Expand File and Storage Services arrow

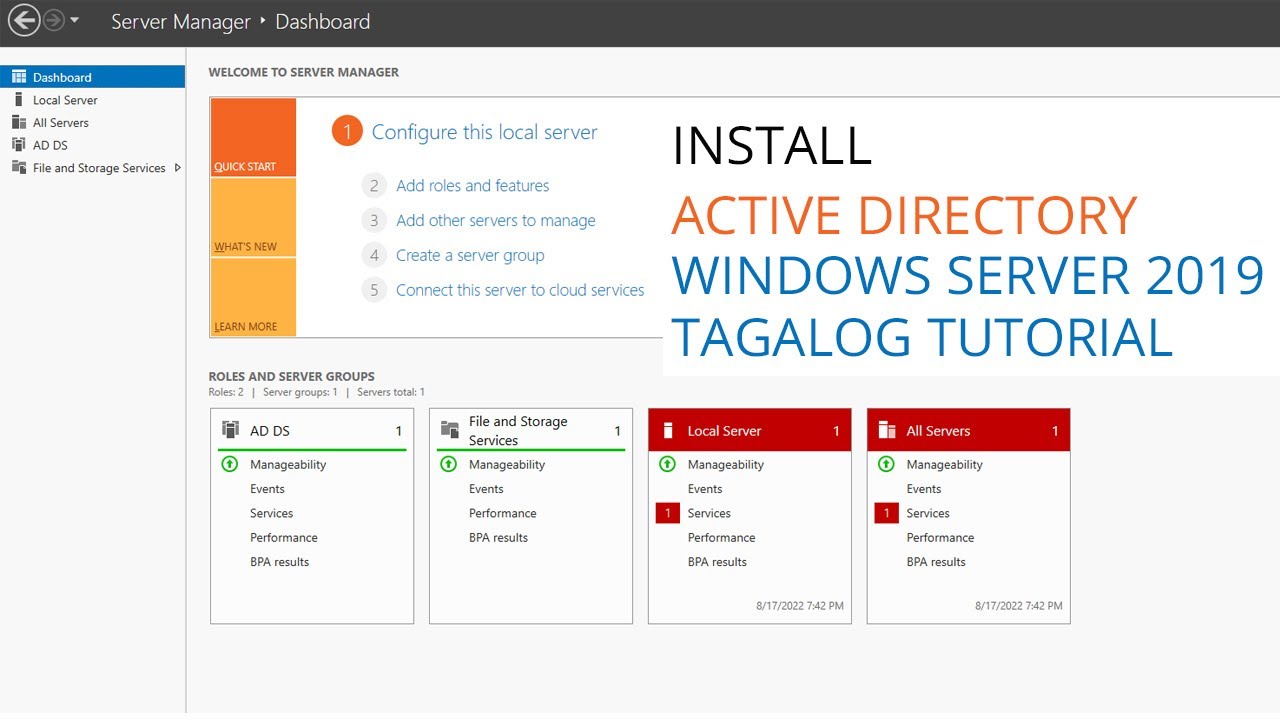tap(178, 168)
